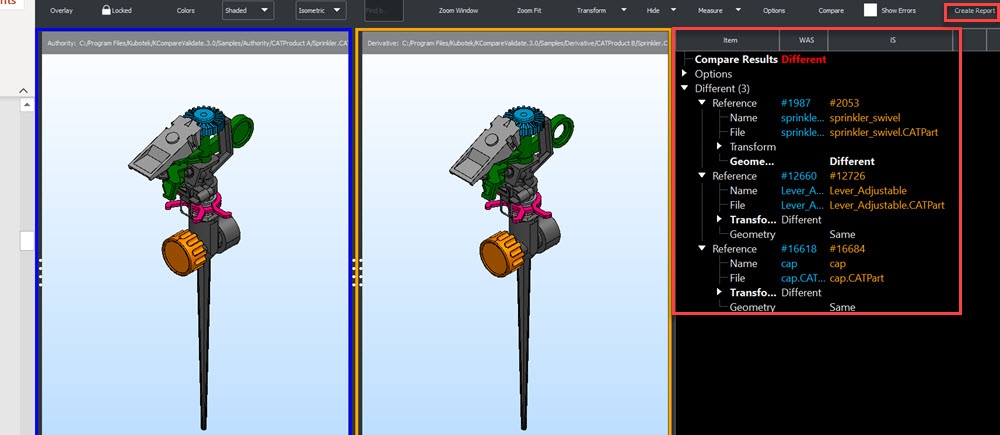Collapse the Reference #1987 node
This screenshot has width=1000, height=435.
point(702,103)
